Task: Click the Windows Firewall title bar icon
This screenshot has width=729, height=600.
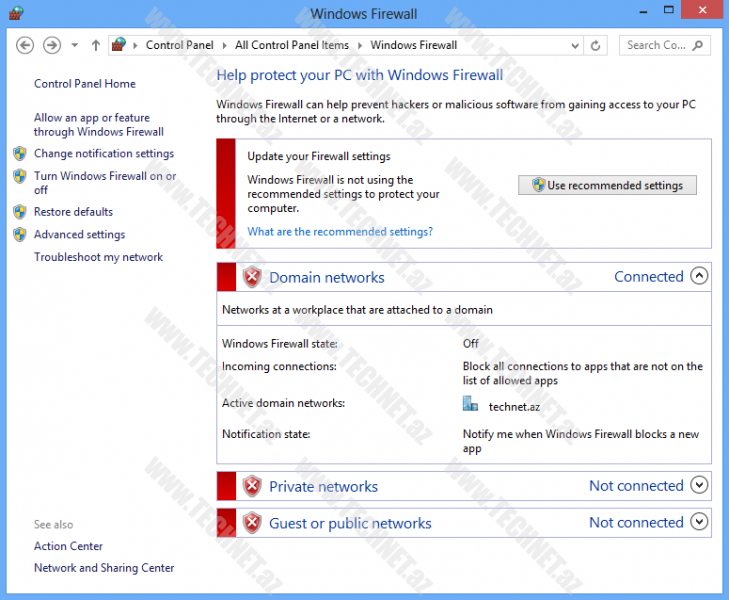Action: [x=16, y=13]
